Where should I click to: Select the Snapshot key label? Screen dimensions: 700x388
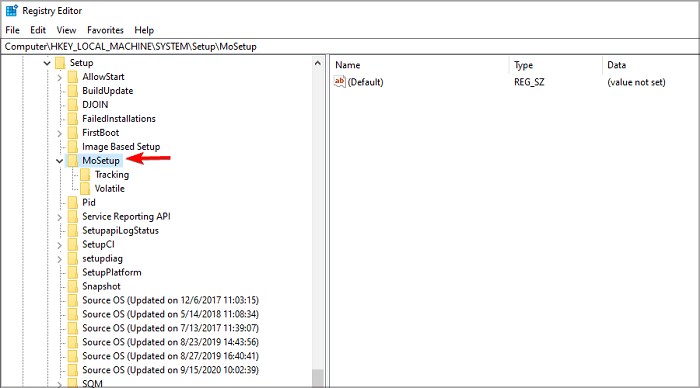101,286
